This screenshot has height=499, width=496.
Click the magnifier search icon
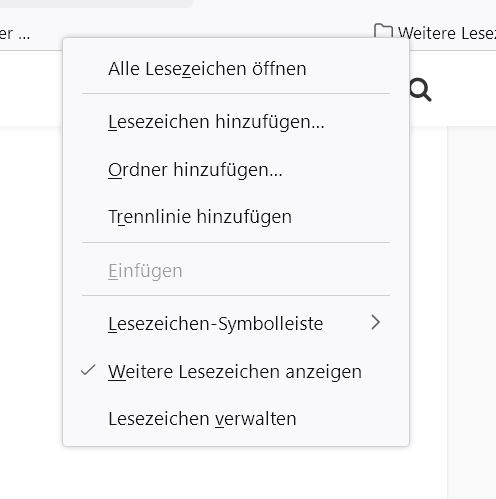(420, 90)
